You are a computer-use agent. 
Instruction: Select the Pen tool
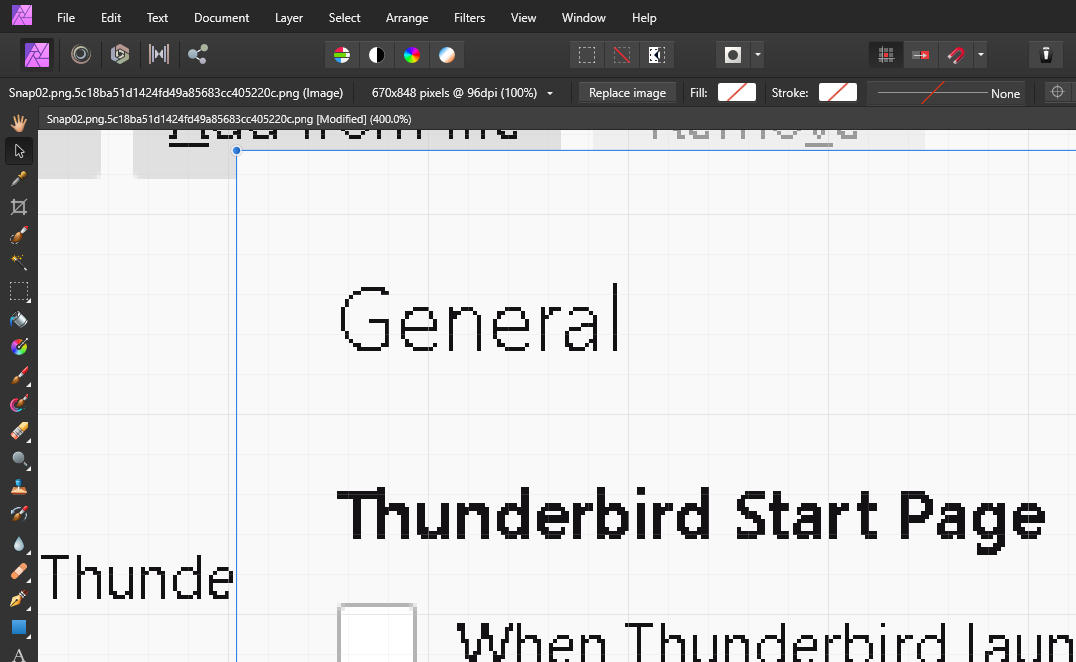point(19,600)
